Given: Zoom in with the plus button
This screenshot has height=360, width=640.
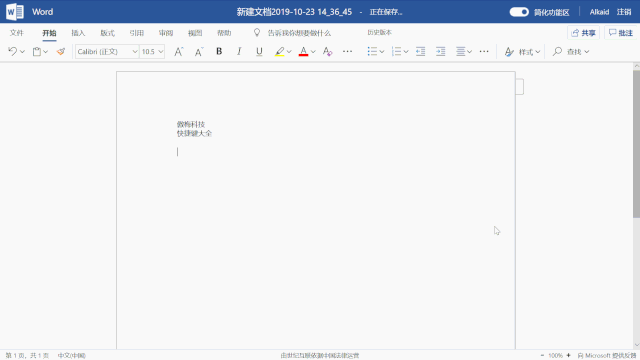Looking at the screenshot, I should tap(568, 356).
